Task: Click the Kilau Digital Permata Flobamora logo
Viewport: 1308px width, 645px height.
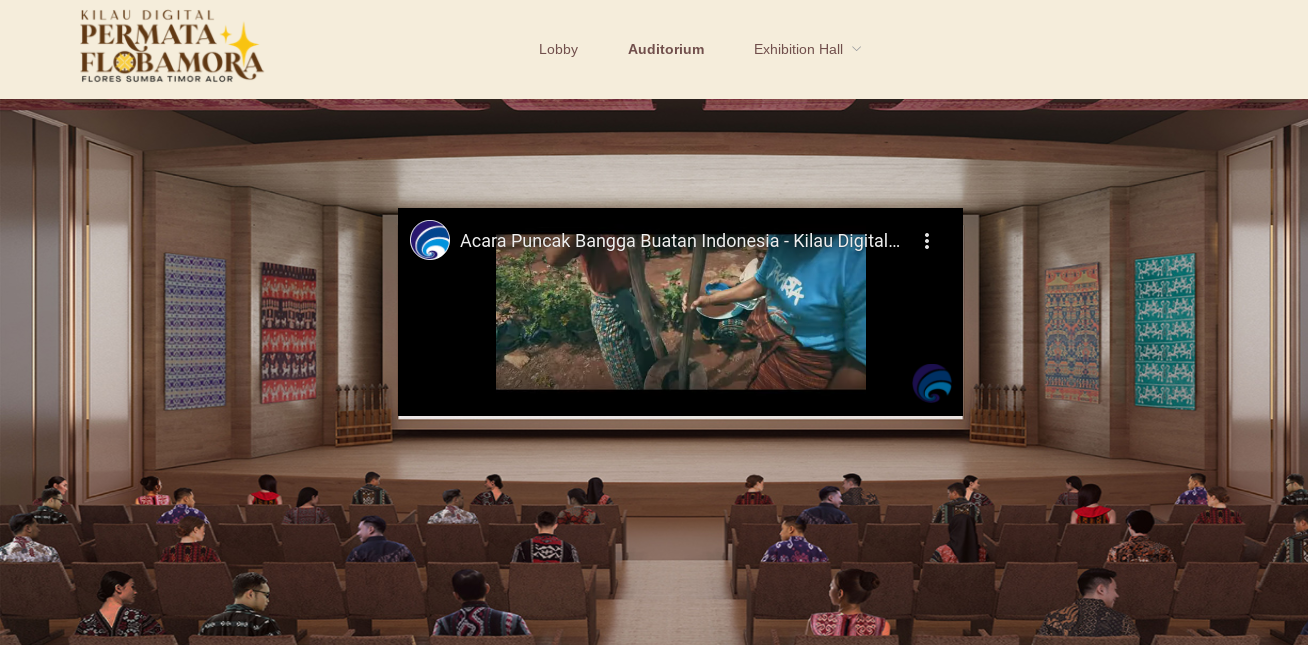Action: pos(172,47)
